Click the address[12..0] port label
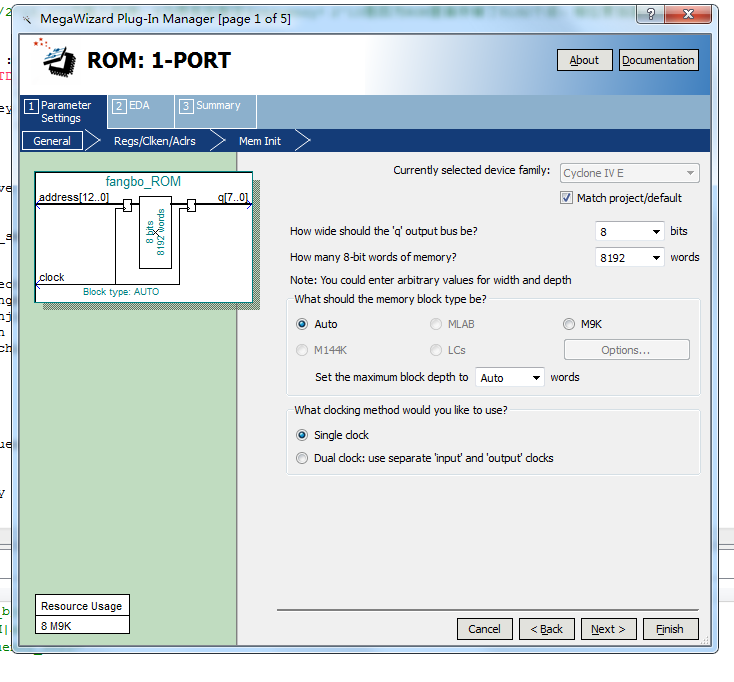Viewport: 734px width, 682px height. [x=73, y=197]
